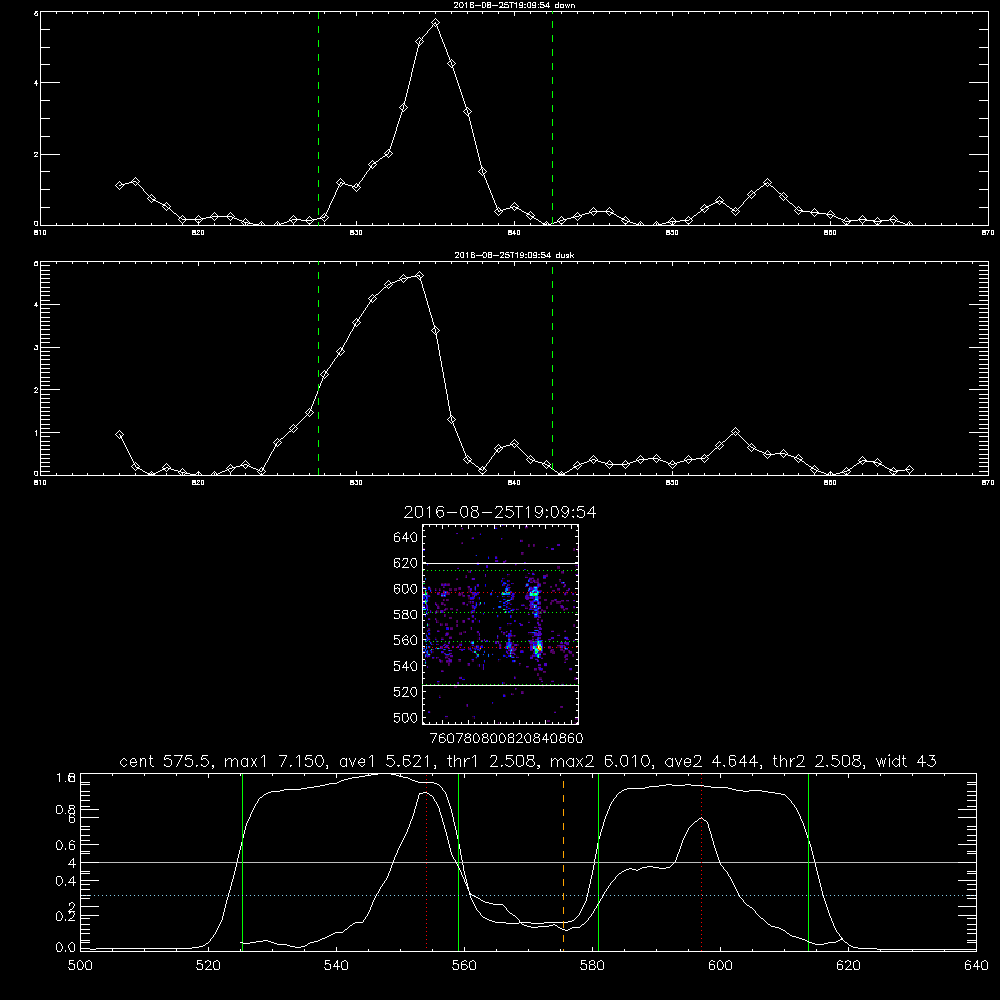Click the secondary diamond peak near 856 in dawn plot
The height and width of the screenshot is (1000, 1000).
[767, 182]
